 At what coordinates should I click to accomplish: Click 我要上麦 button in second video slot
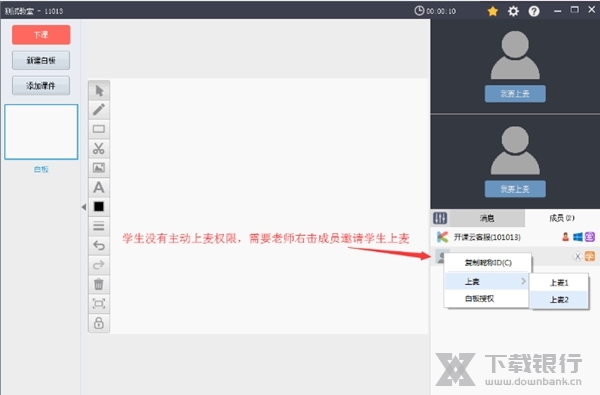(515, 189)
